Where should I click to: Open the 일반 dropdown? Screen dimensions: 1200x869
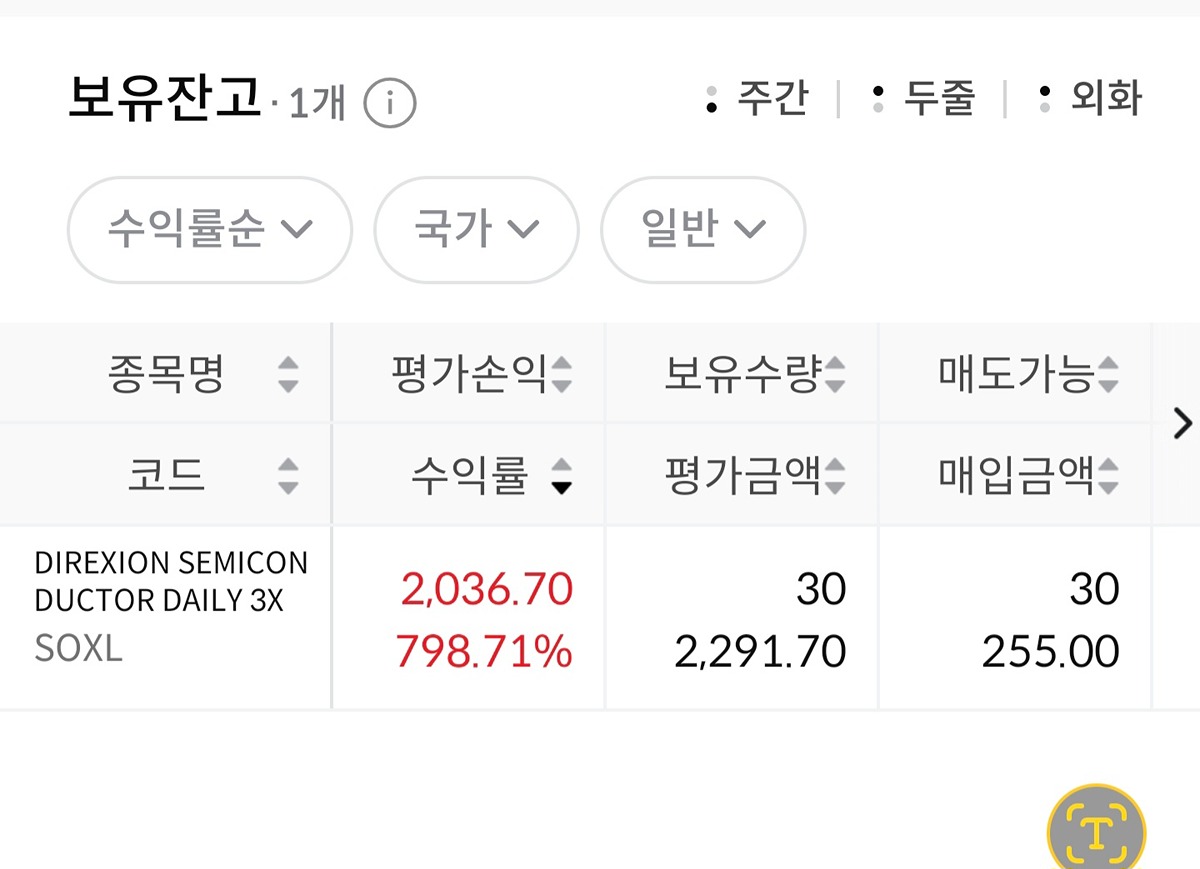pos(702,230)
